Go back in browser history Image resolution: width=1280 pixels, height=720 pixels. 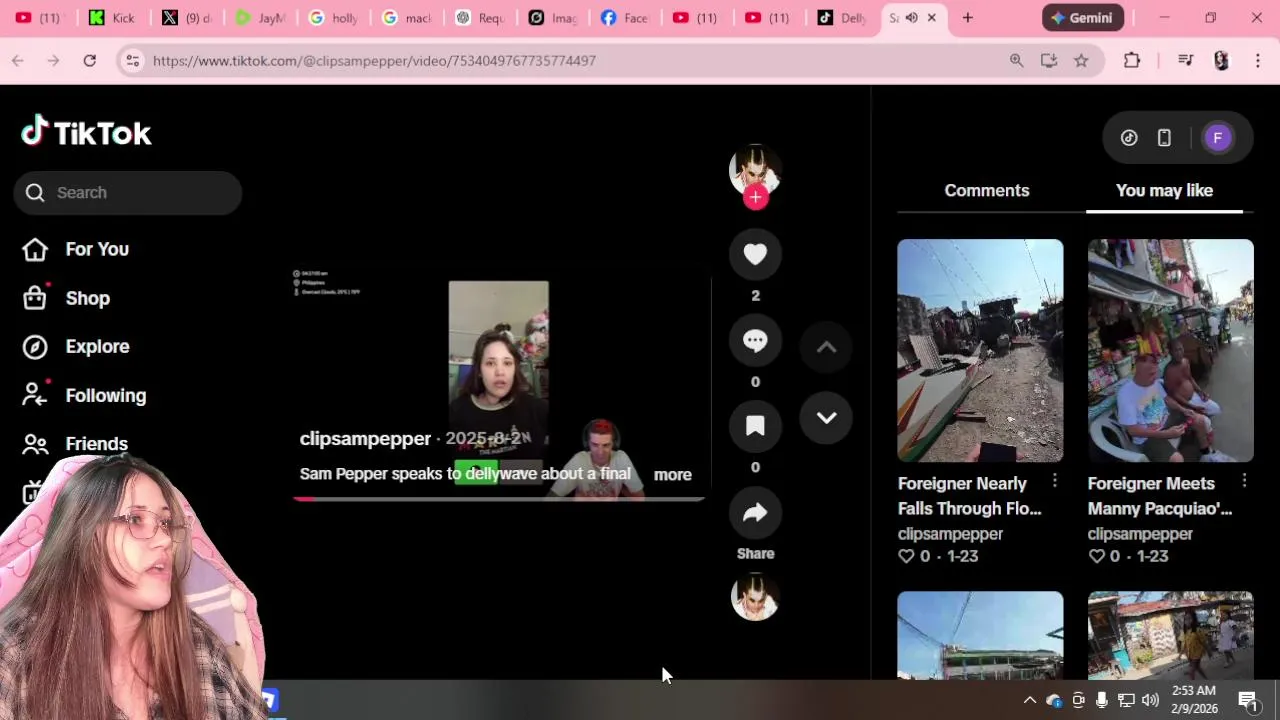[x=18, y=61]
